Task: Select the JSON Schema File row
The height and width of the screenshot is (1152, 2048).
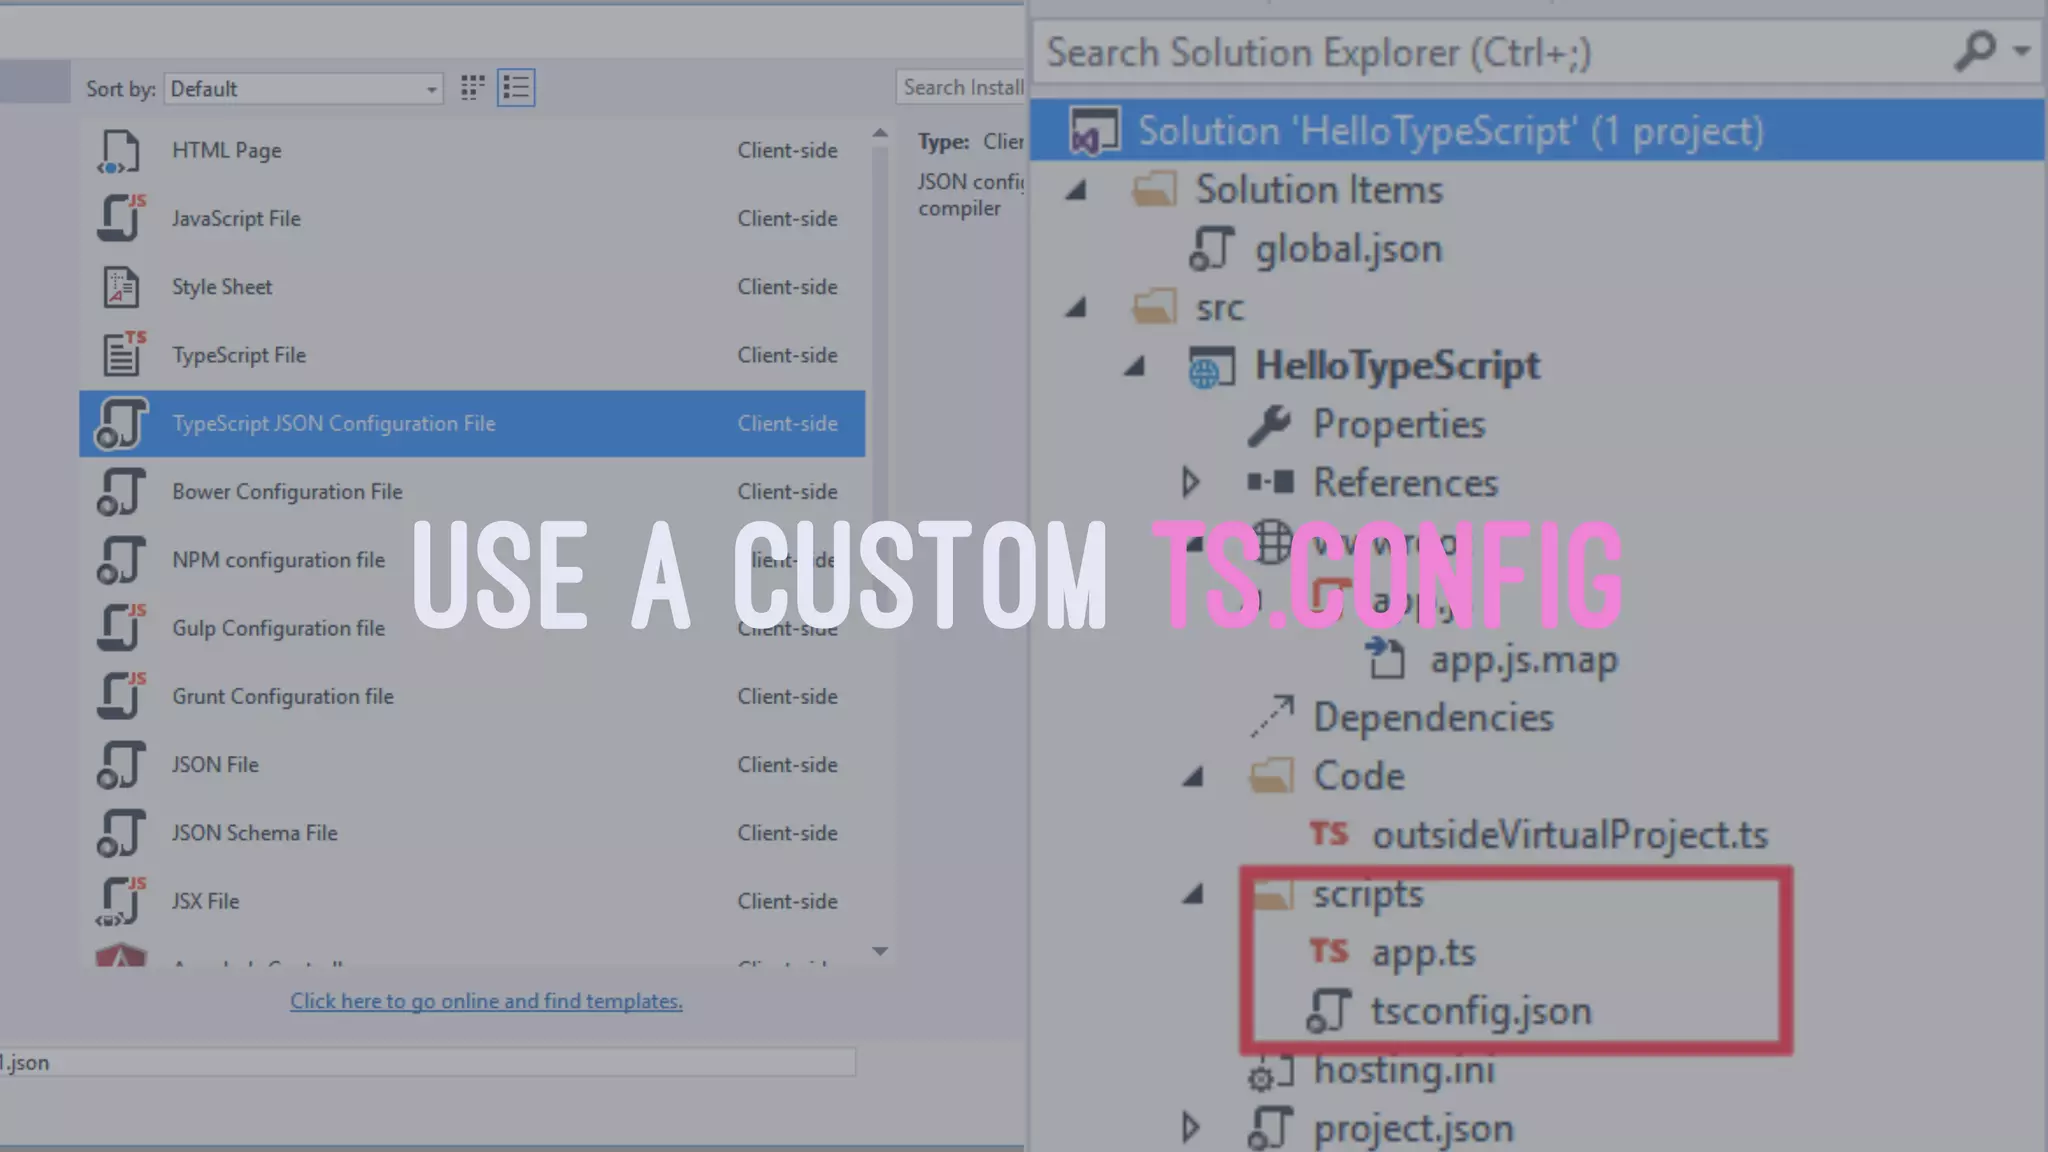Action: 472,833
